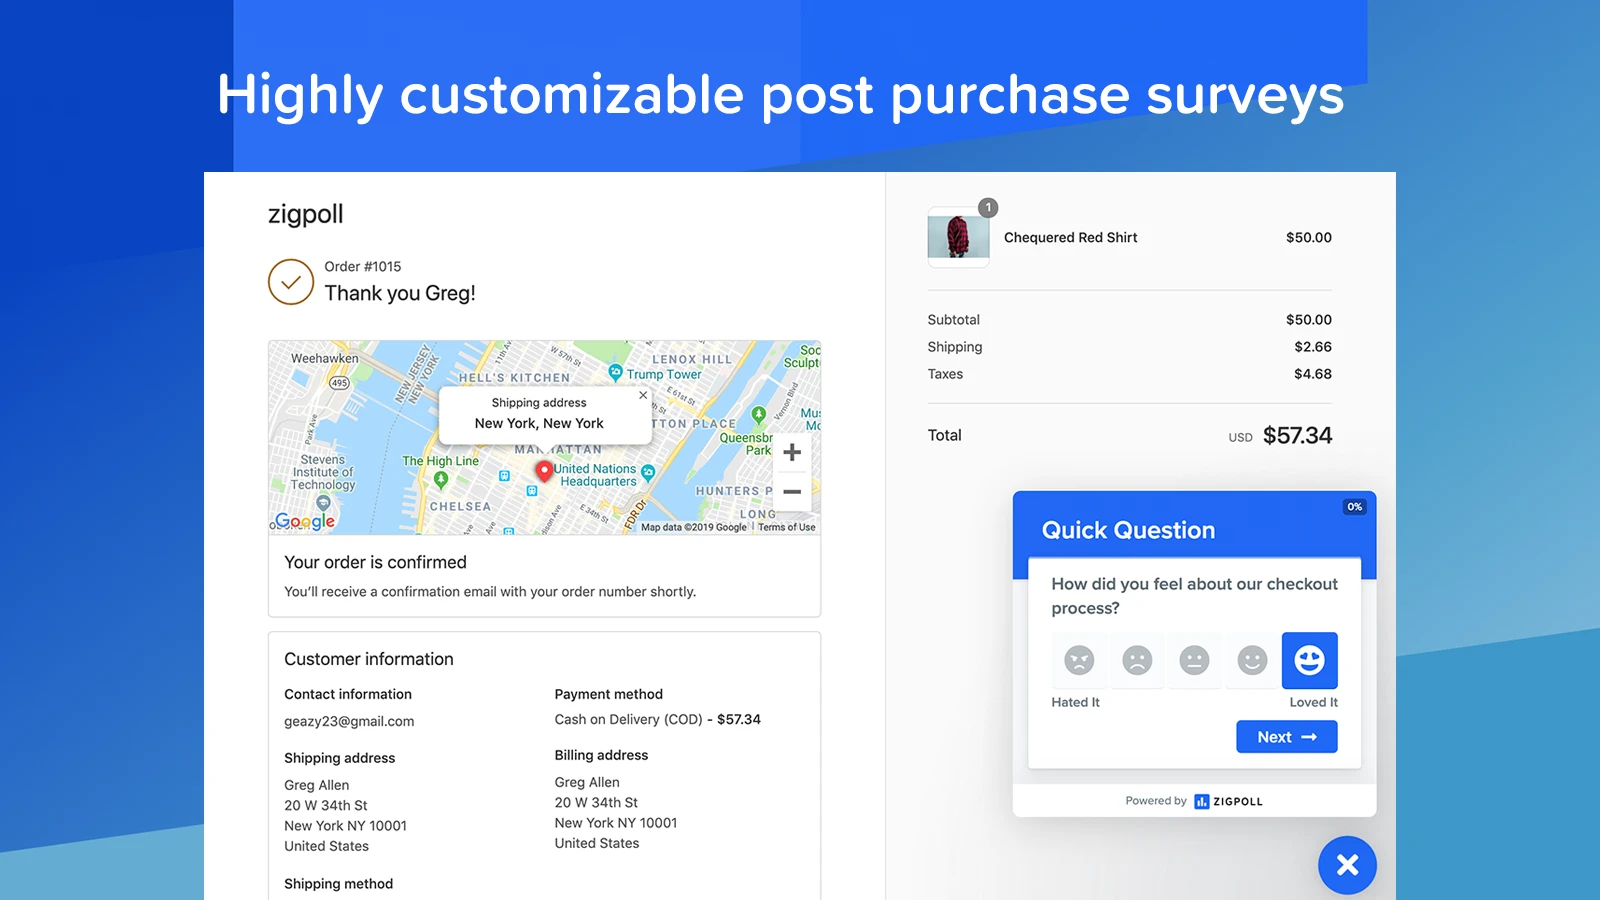Click the email geazy23@gmail.com
The image size is (1600, 900).
349,721
